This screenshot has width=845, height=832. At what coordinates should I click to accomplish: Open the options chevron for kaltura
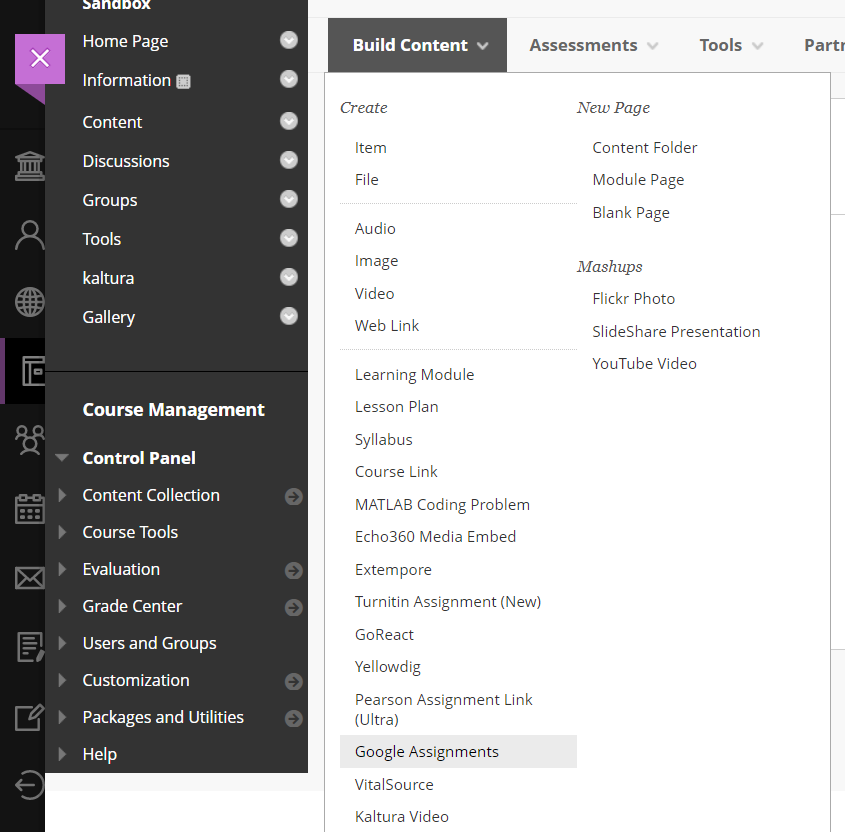[x=289, y=277]
